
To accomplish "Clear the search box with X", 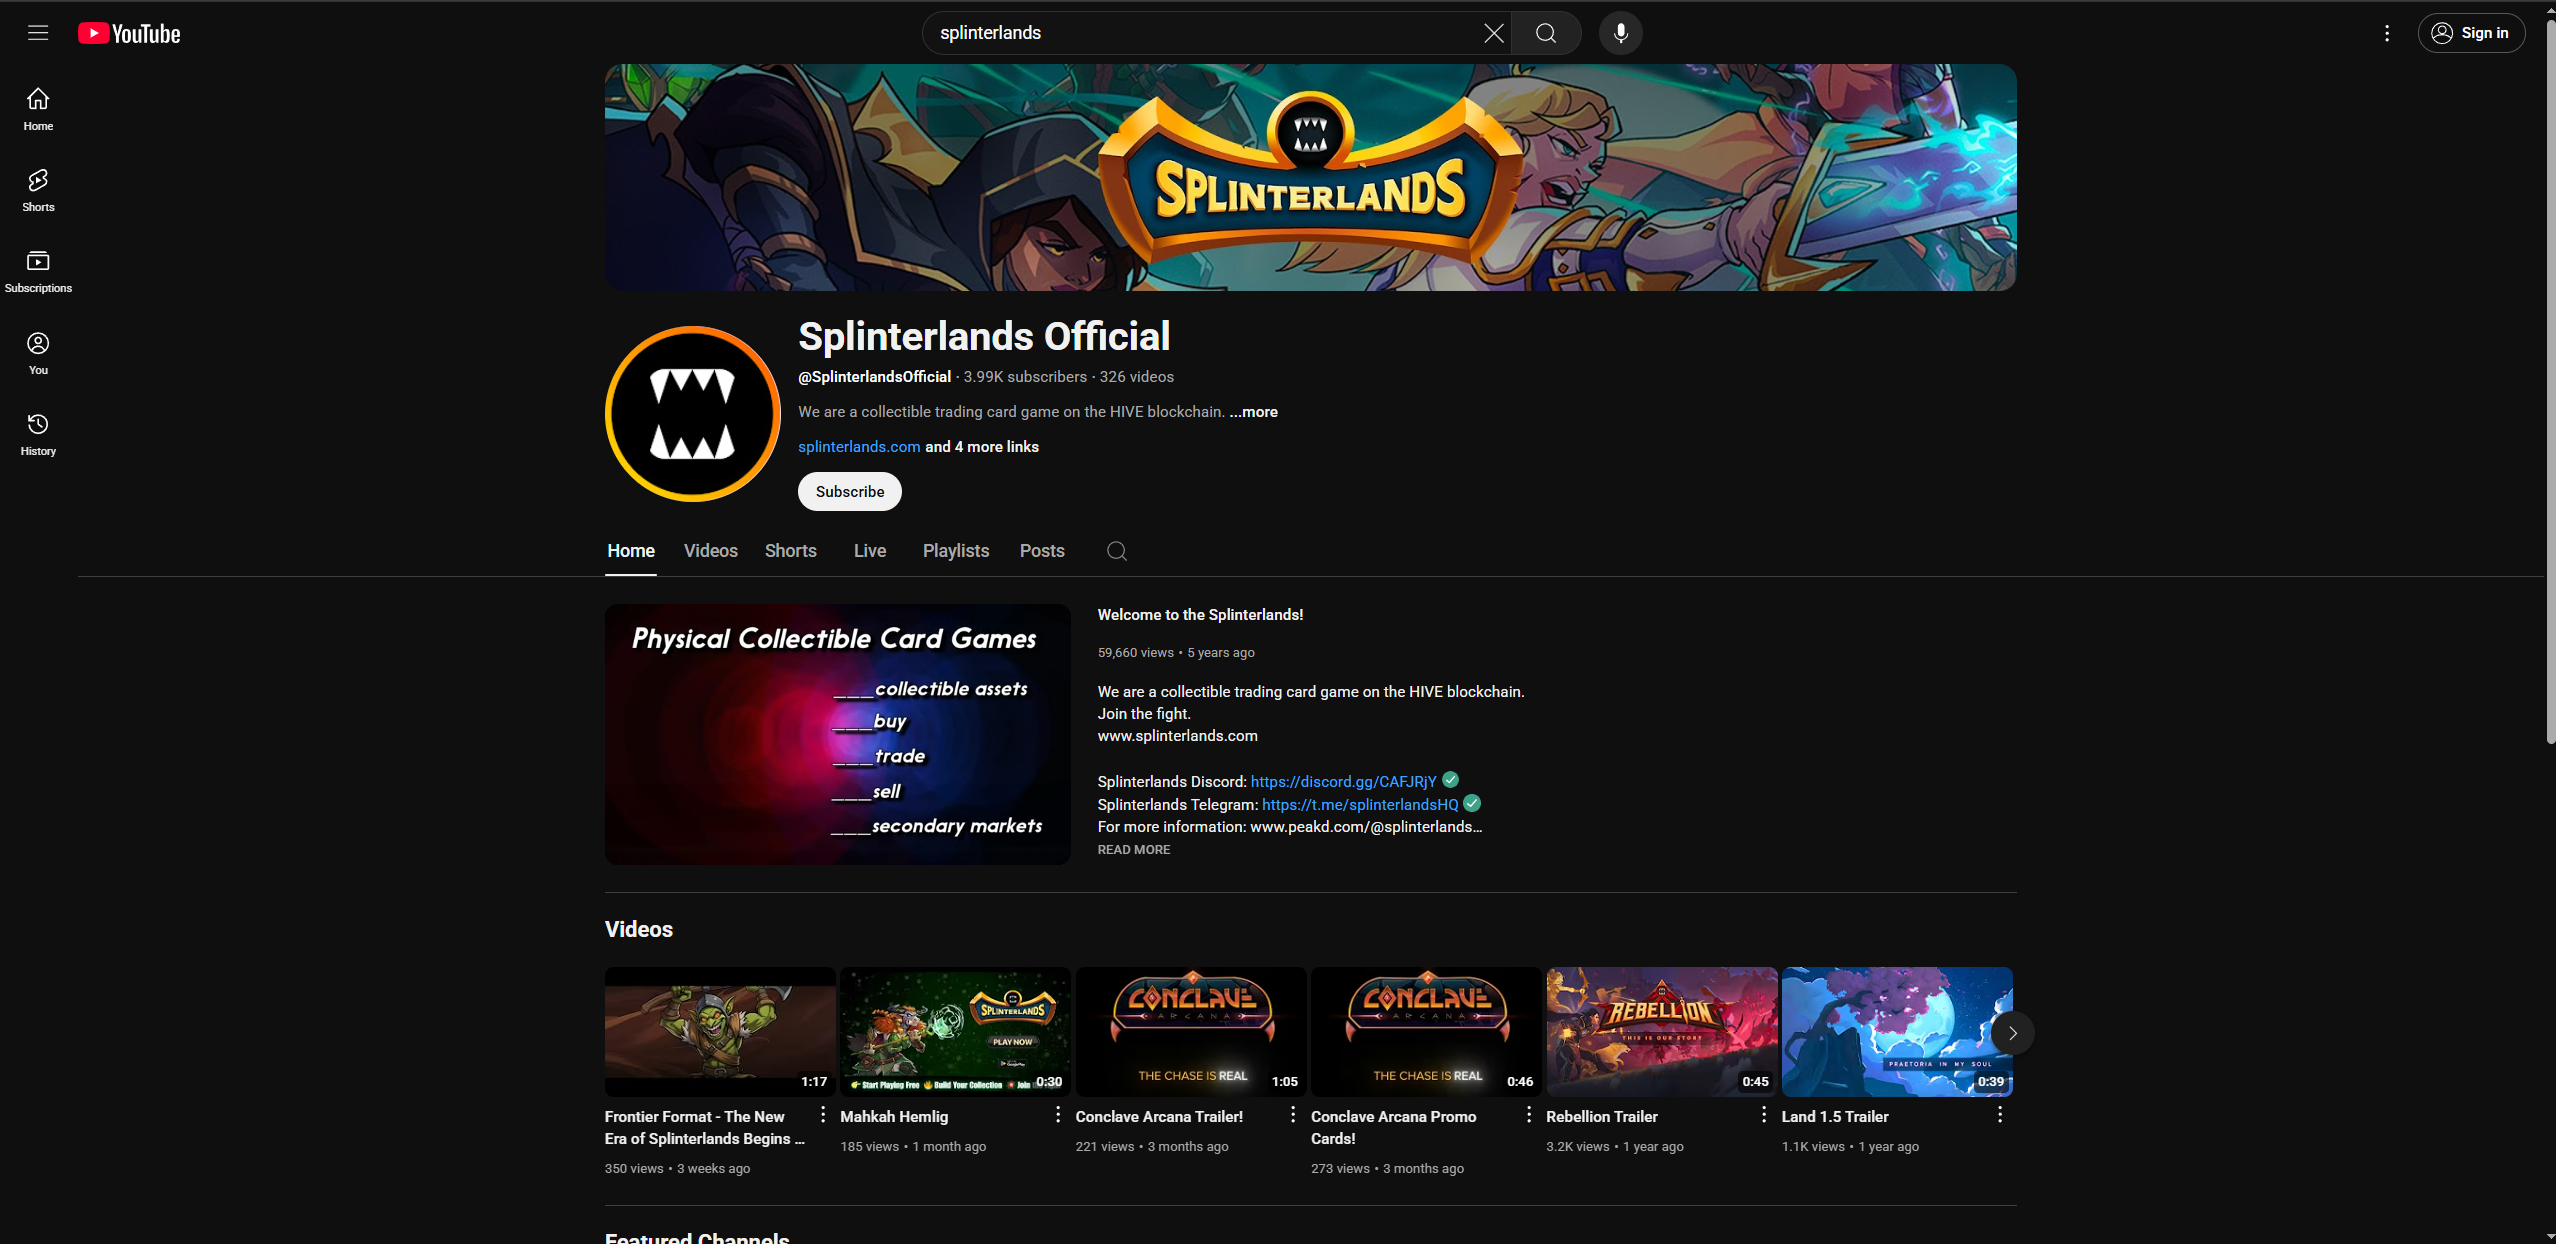I will (x=1493, y=33).
